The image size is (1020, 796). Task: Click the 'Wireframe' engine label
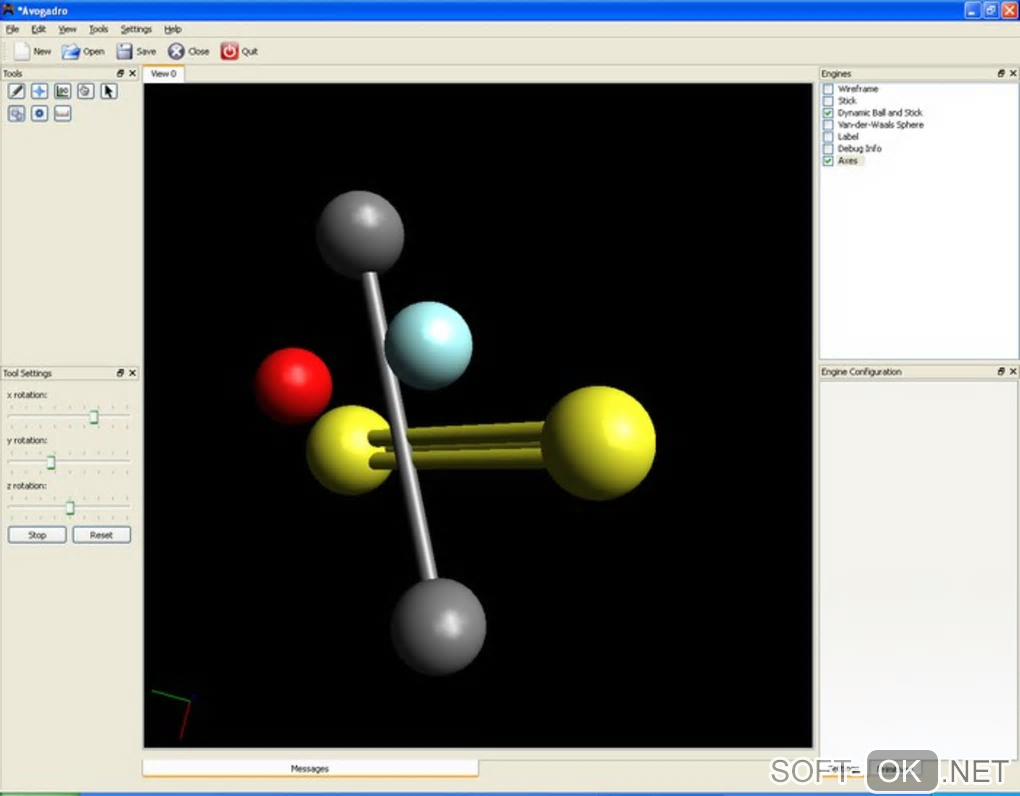pyautogui.click(x=858, y=89)
